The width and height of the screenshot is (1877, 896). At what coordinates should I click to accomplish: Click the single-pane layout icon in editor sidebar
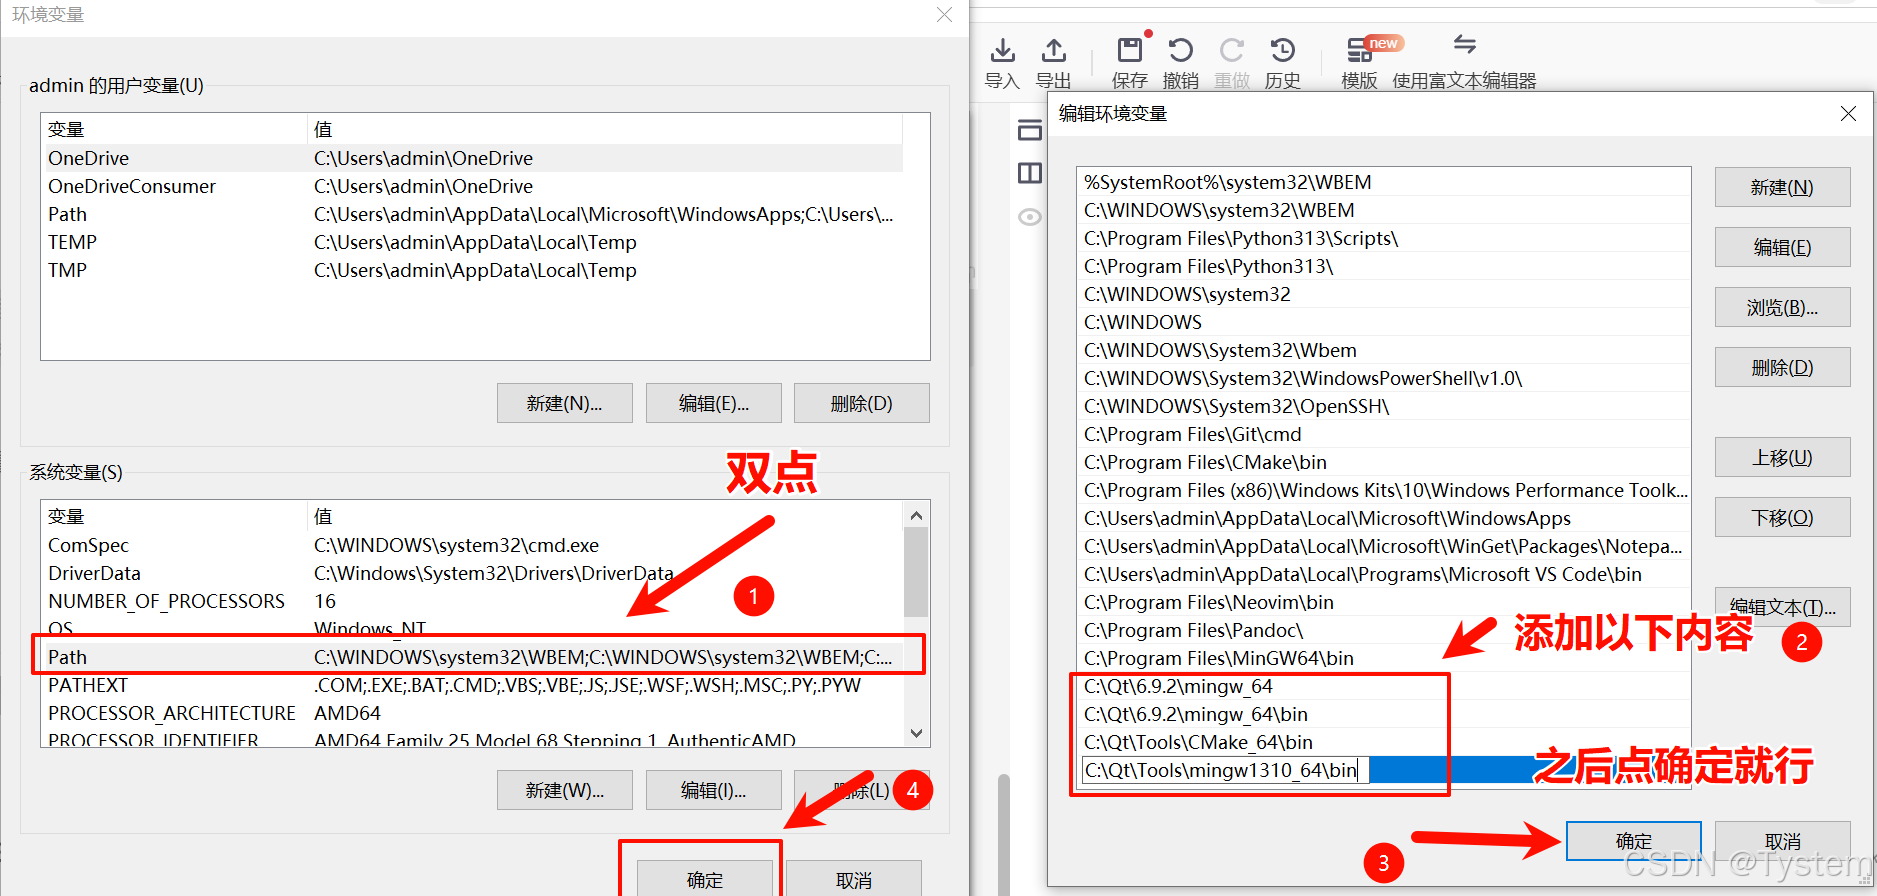1030,130
